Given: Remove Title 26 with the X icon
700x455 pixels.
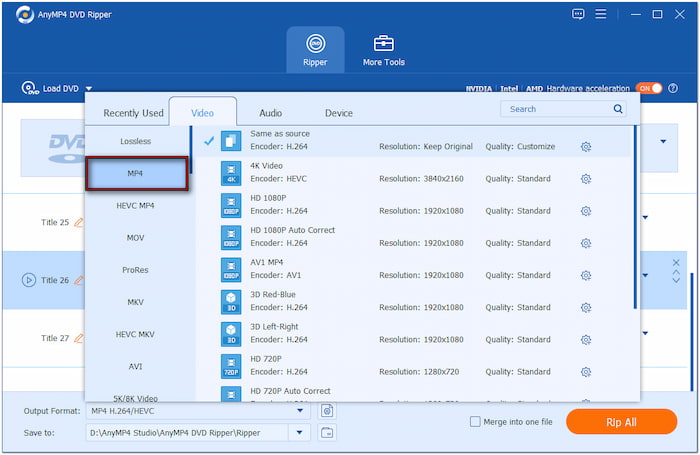Looking at the screenshot, I should pos(676,263).
